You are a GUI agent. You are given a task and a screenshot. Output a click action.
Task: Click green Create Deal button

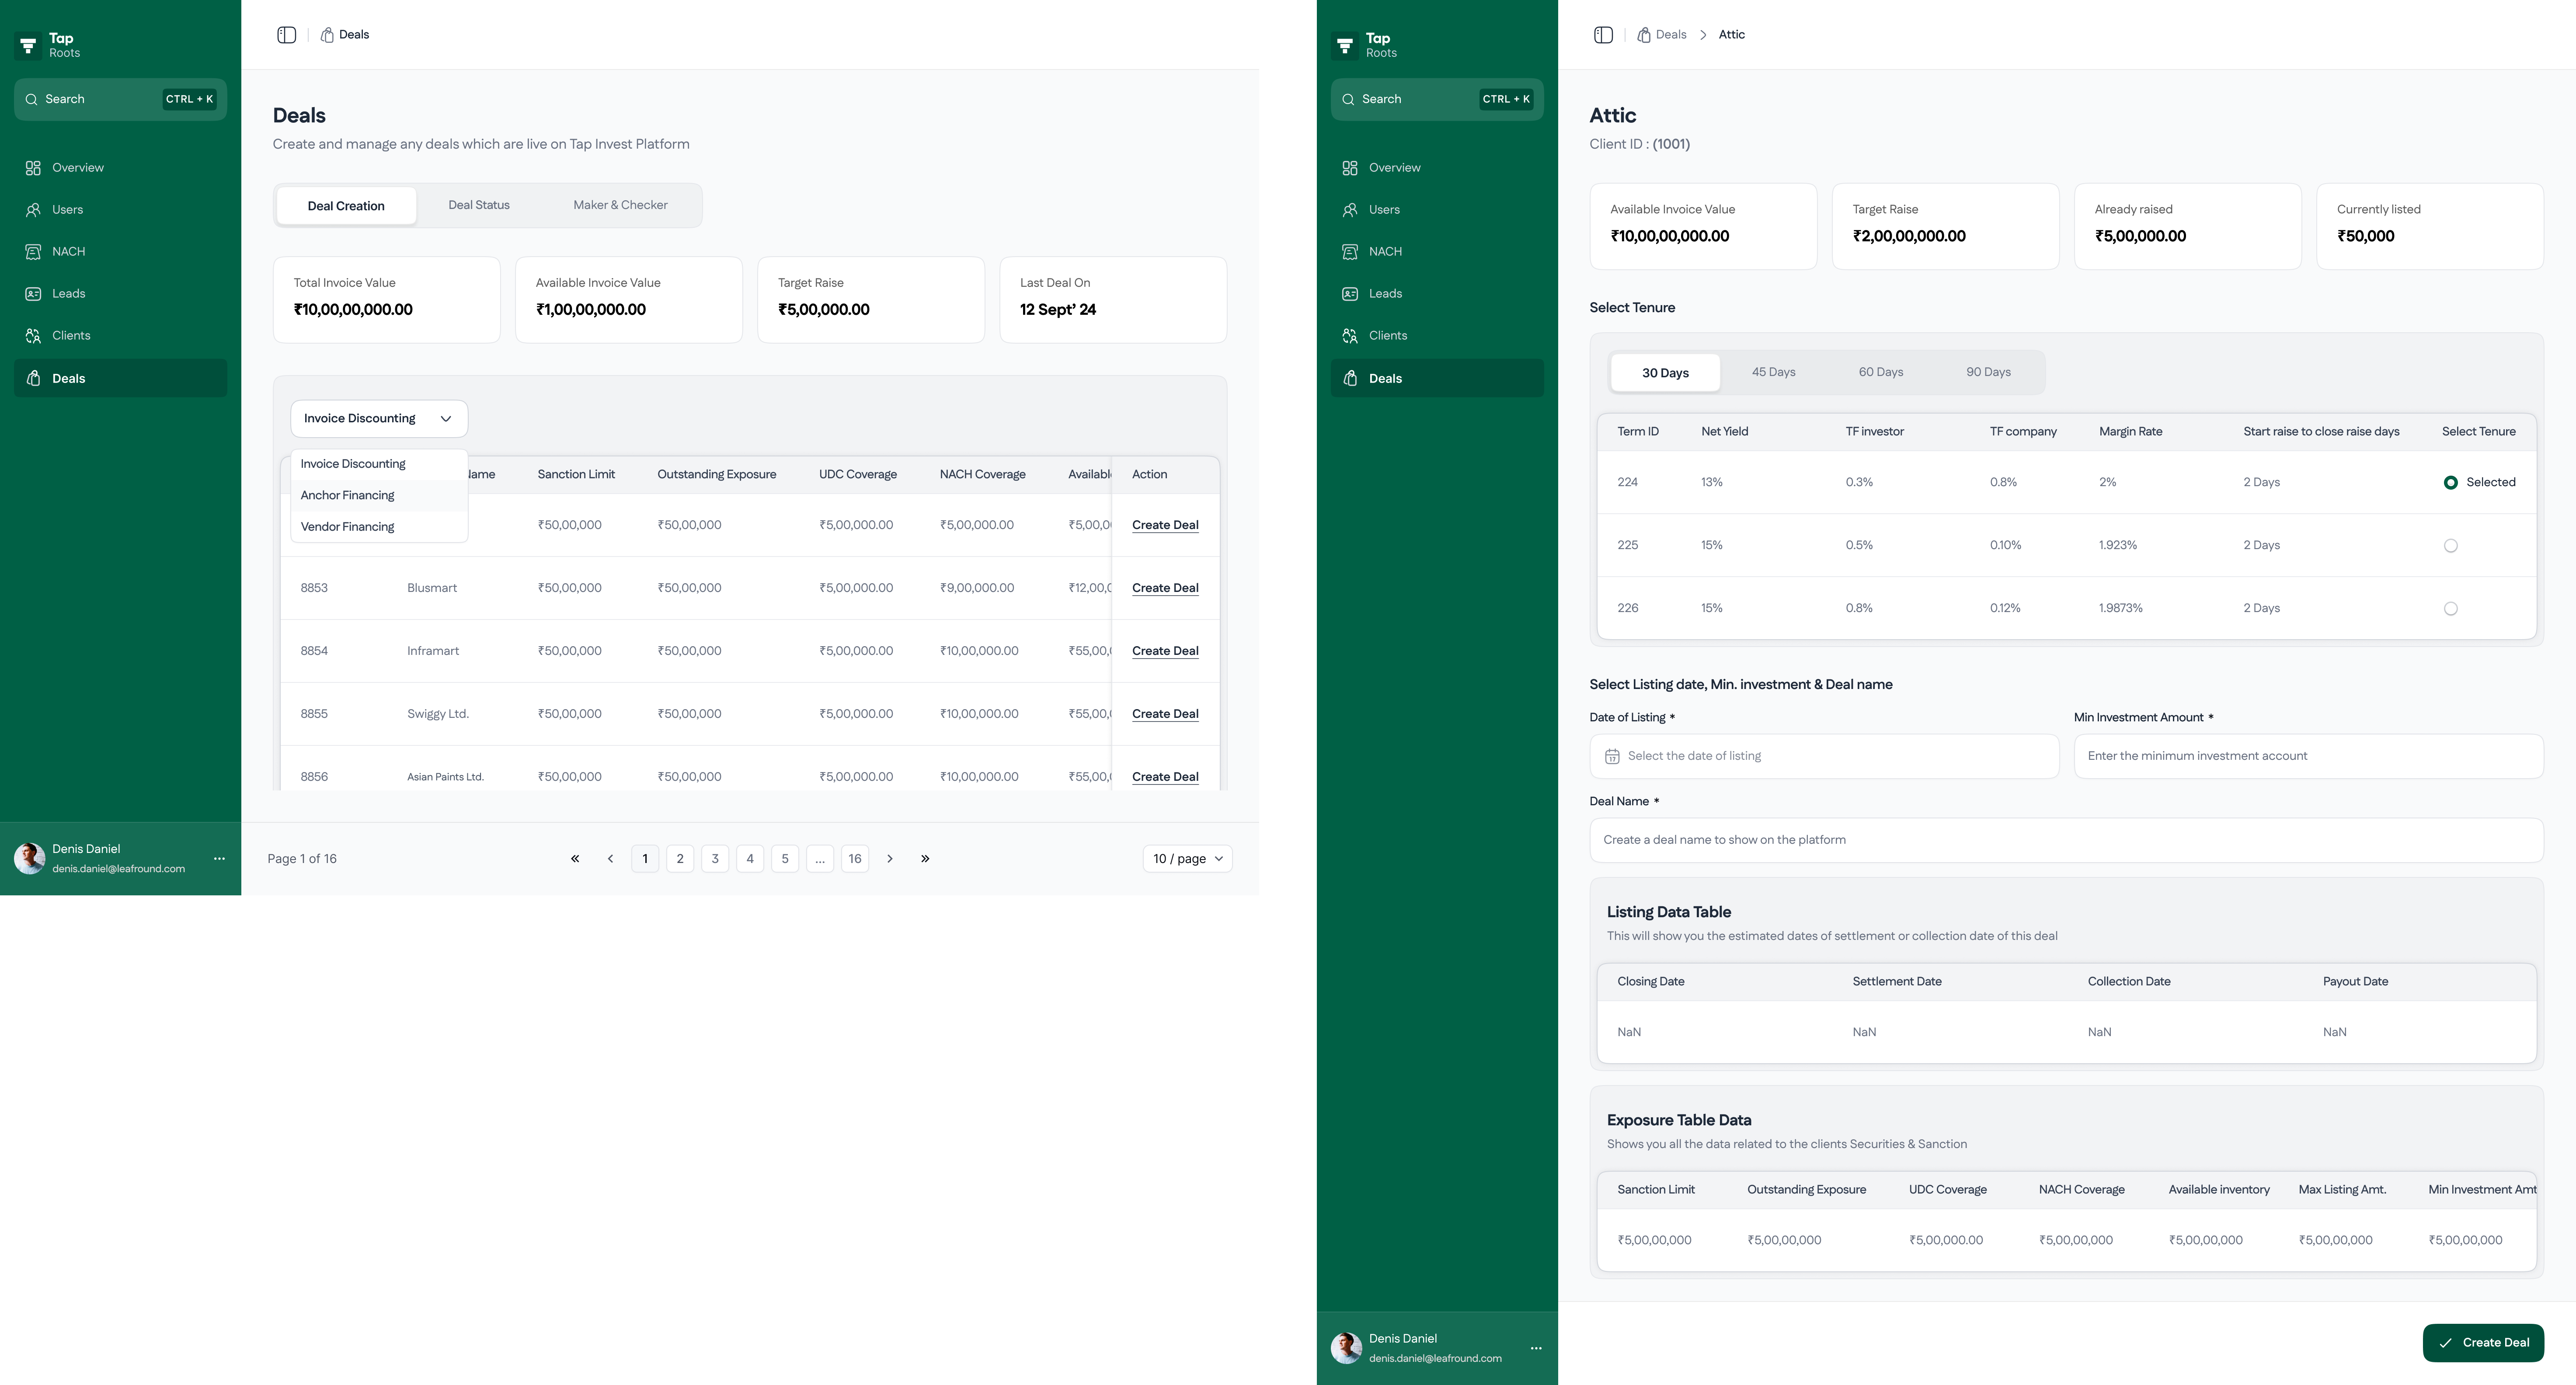(2483, 1343)
